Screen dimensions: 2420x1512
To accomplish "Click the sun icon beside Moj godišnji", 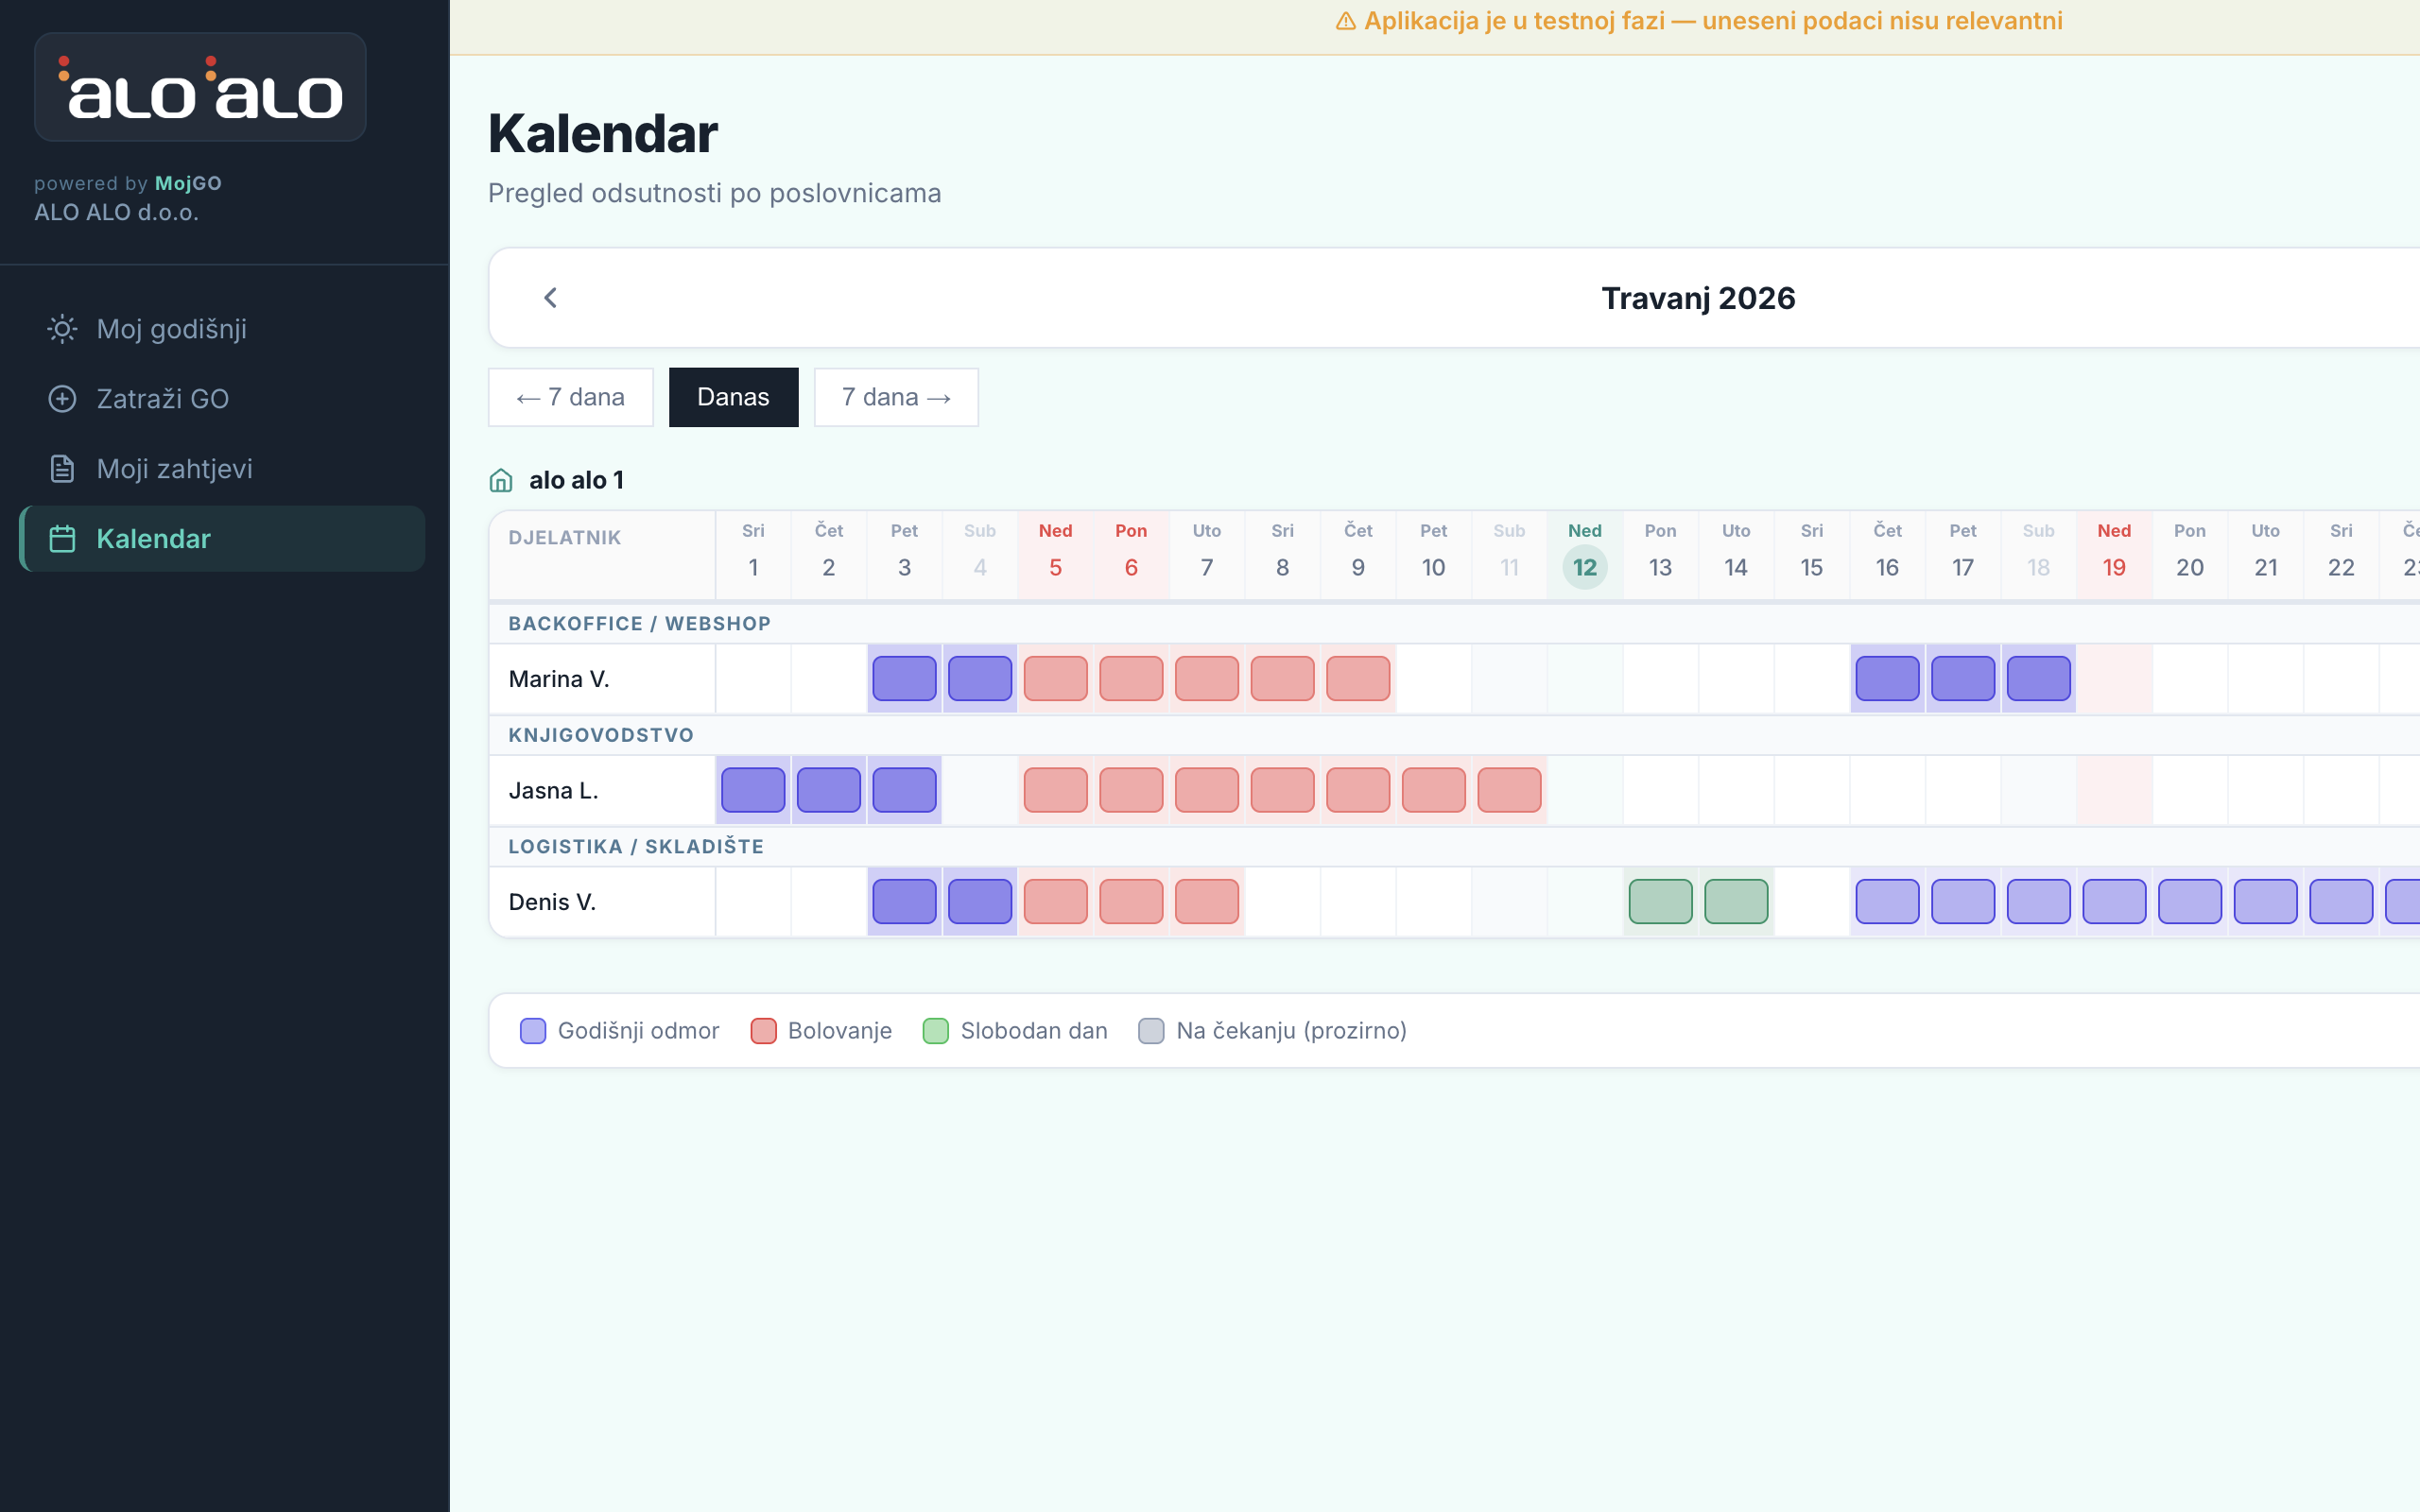I will point(62,329).
